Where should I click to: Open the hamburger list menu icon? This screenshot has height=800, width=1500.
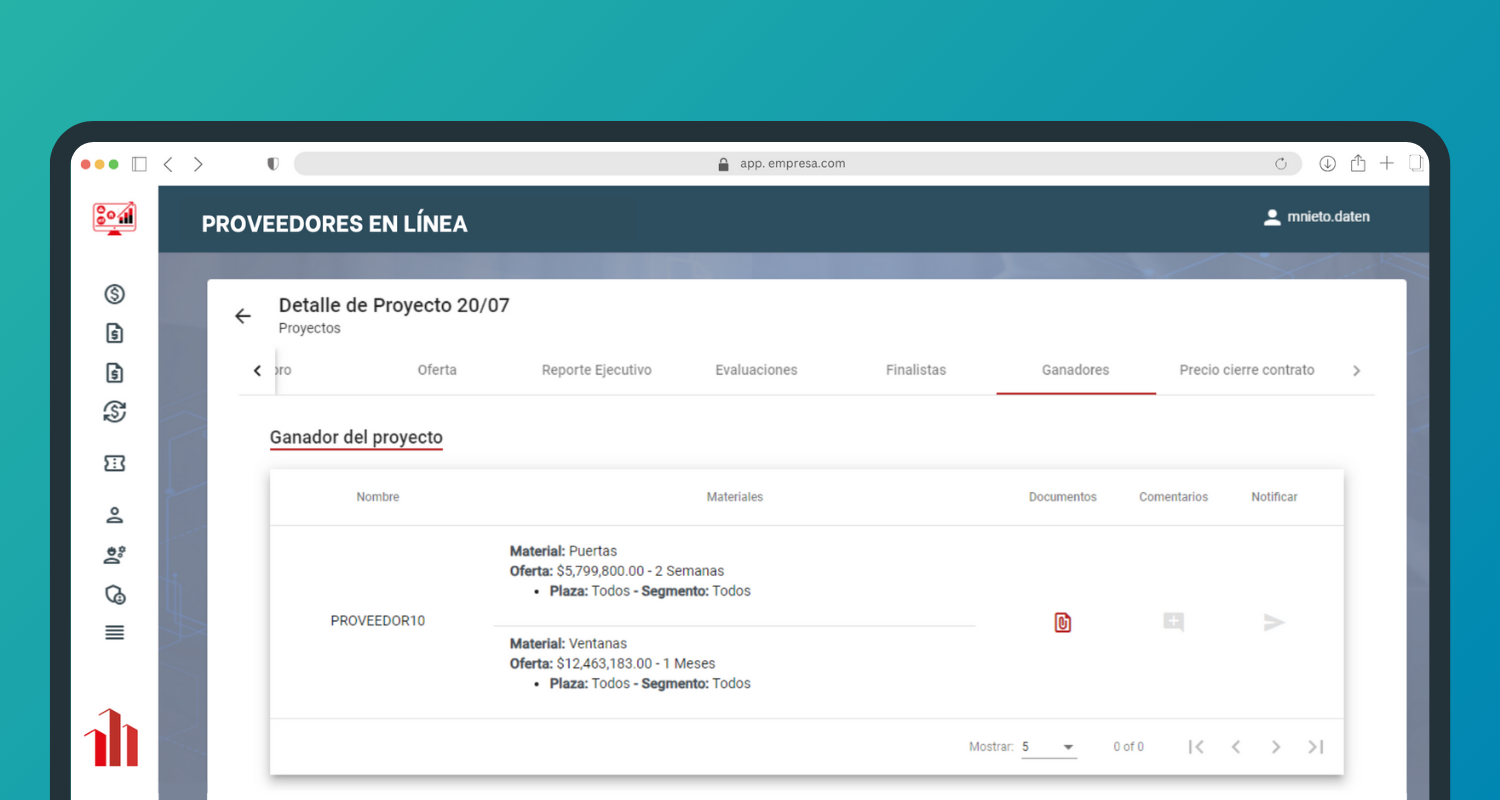pos(115,632)
